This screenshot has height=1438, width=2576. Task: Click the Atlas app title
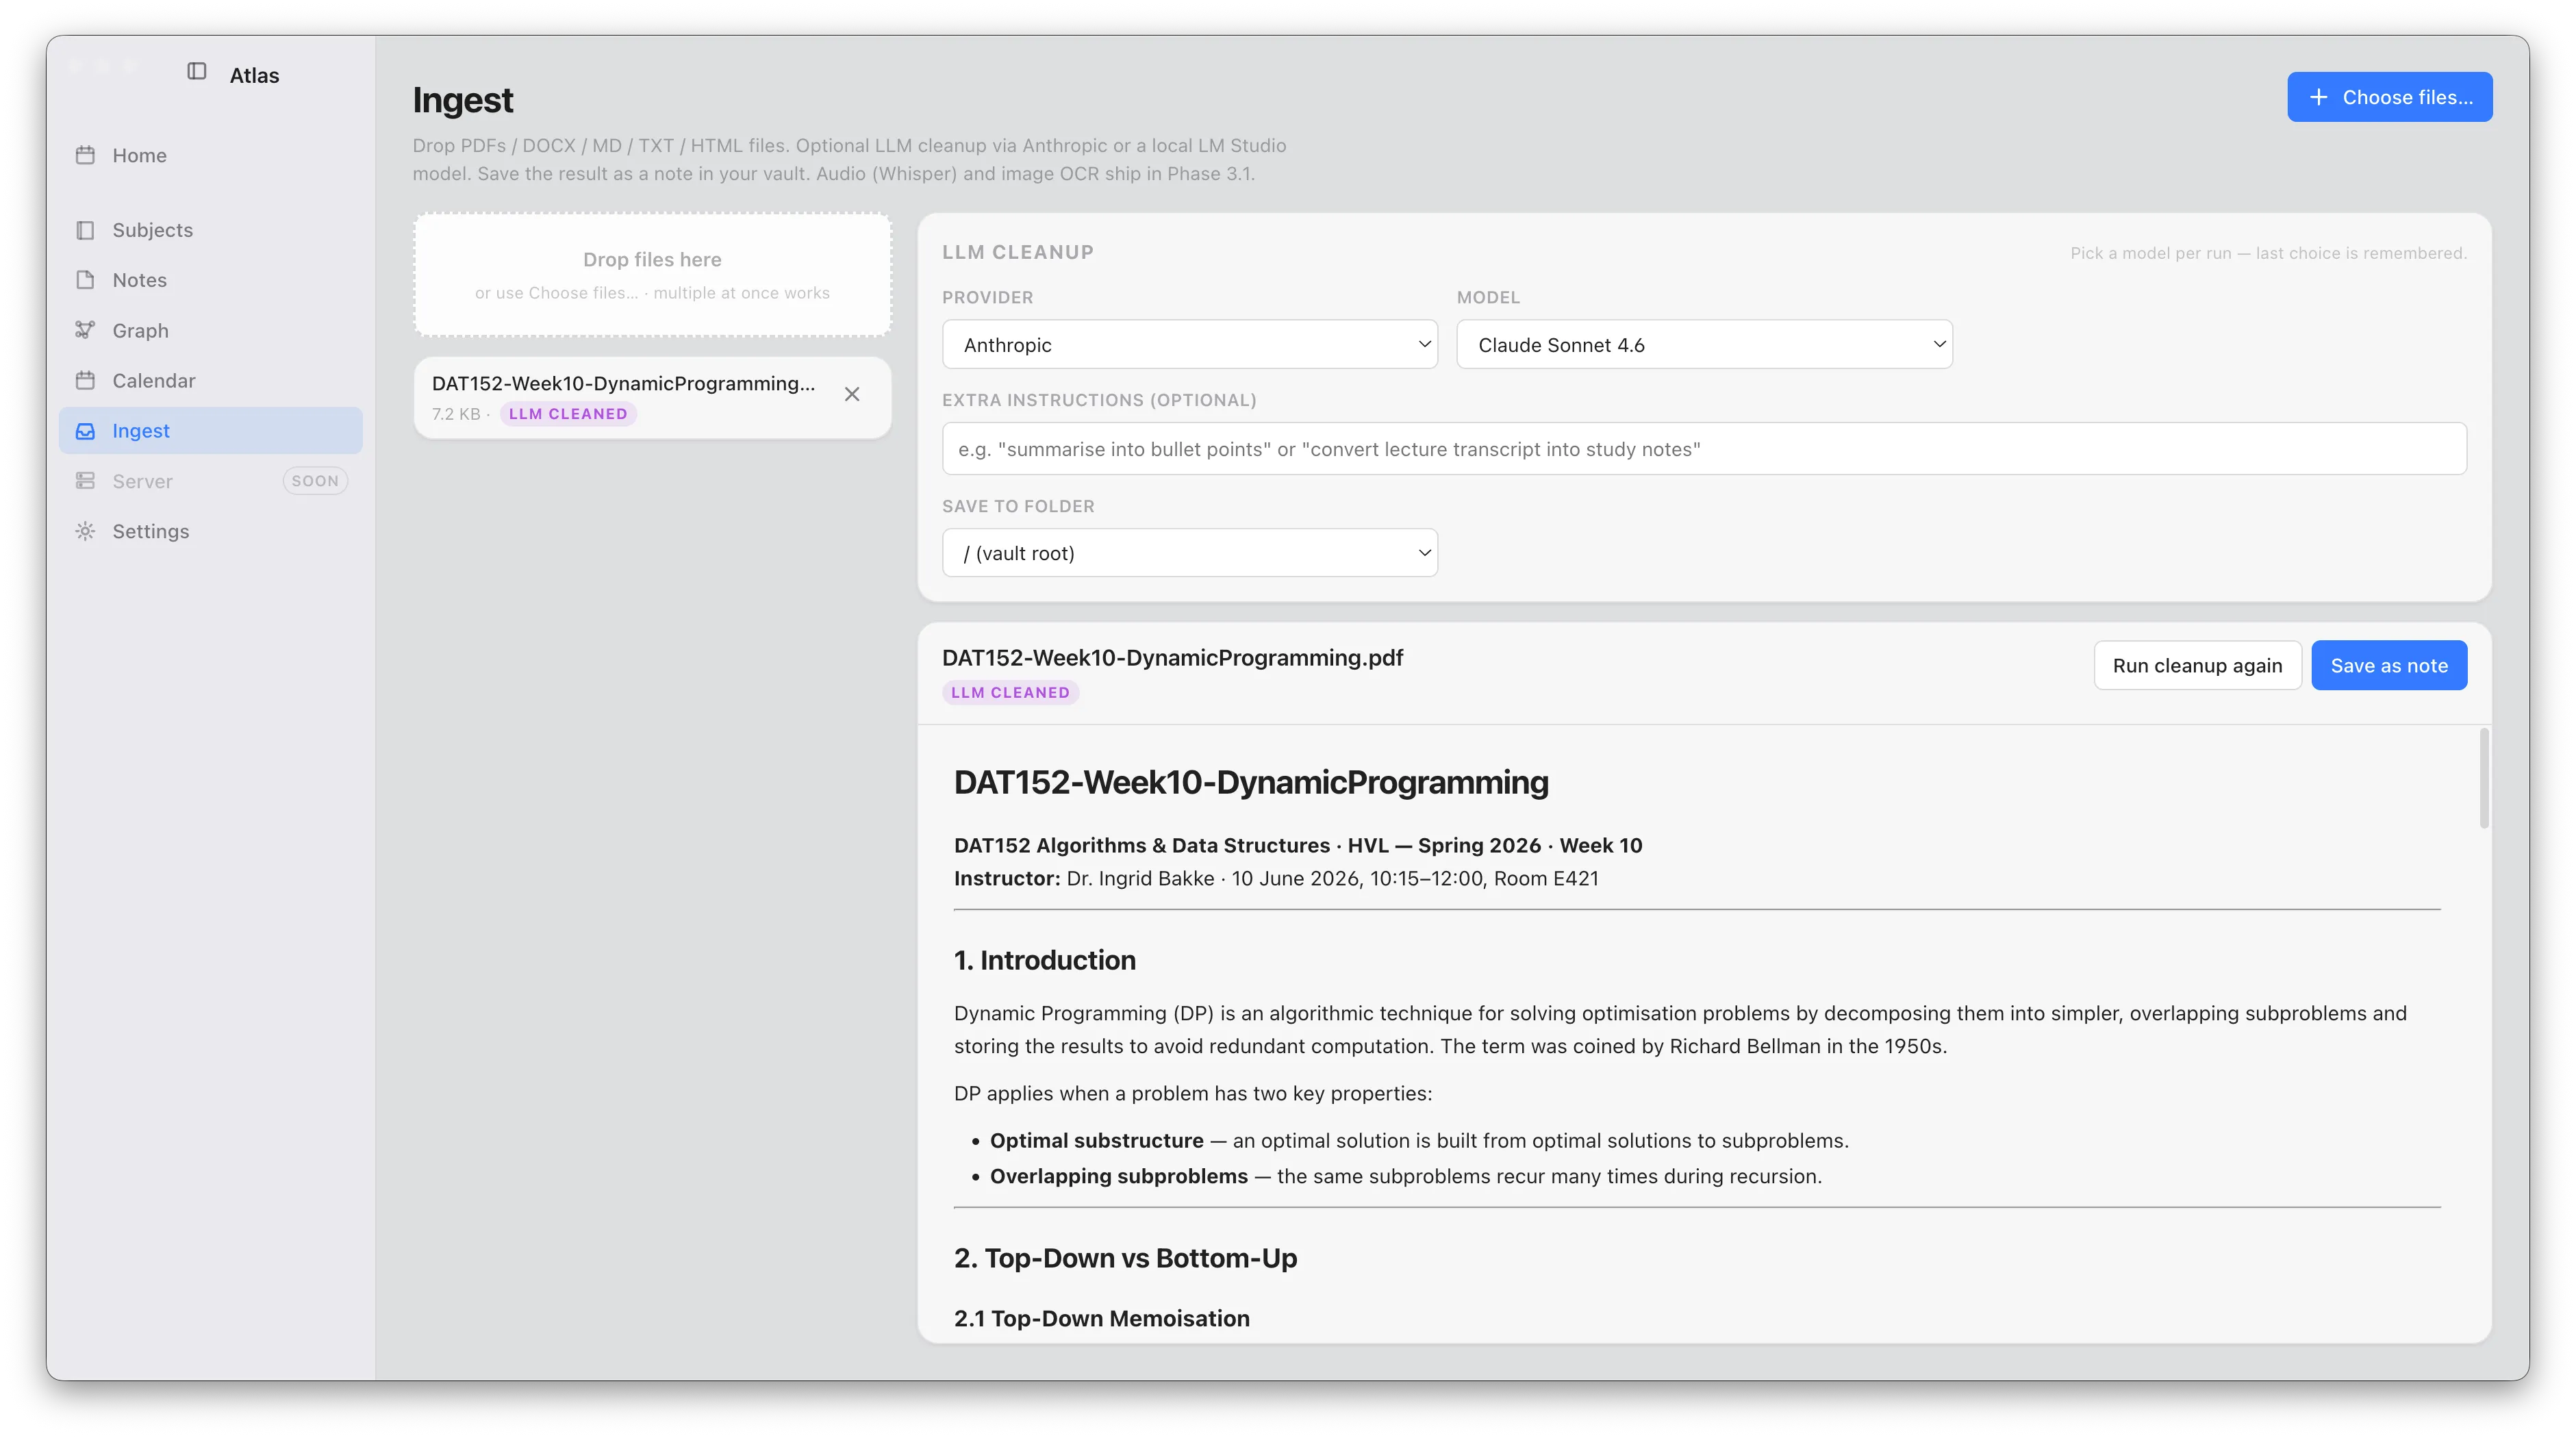(254, 75)
